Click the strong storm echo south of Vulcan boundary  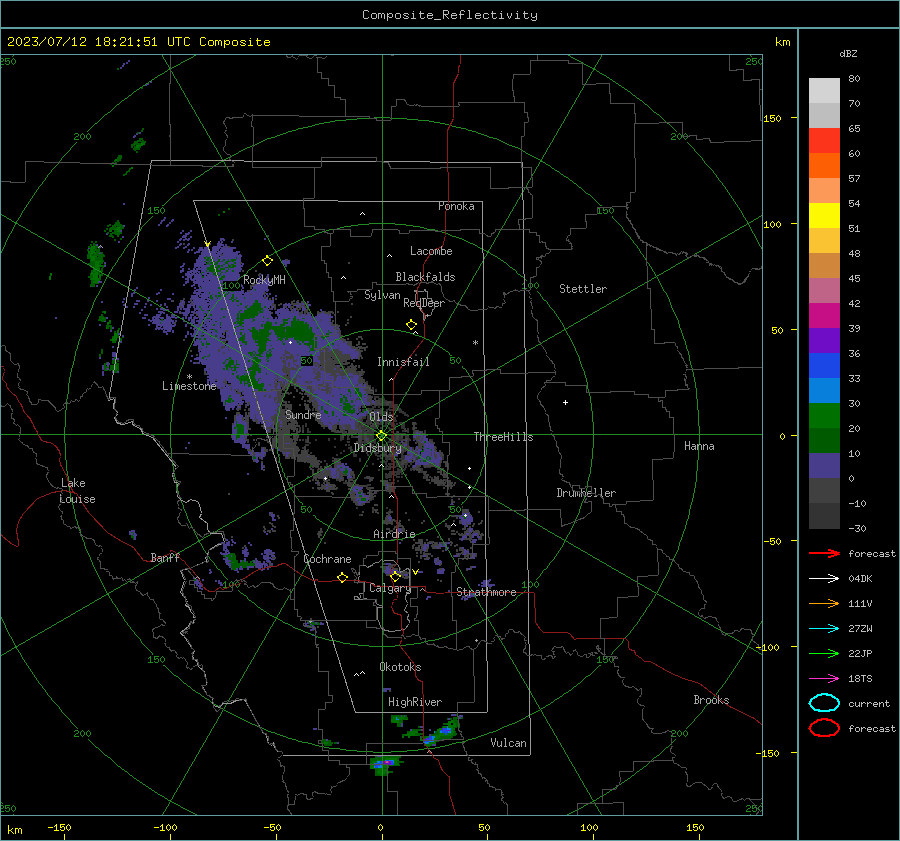point(386,764)
